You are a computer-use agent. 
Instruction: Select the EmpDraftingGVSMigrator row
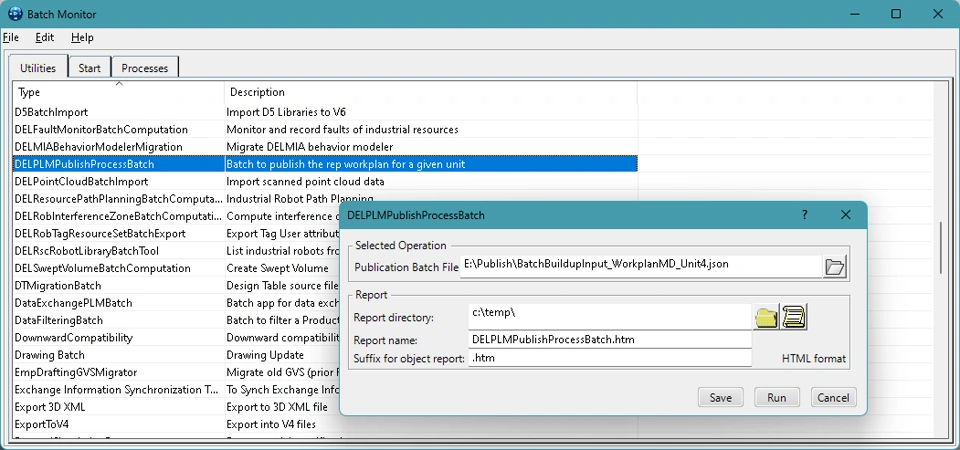[x=119, y=372]
